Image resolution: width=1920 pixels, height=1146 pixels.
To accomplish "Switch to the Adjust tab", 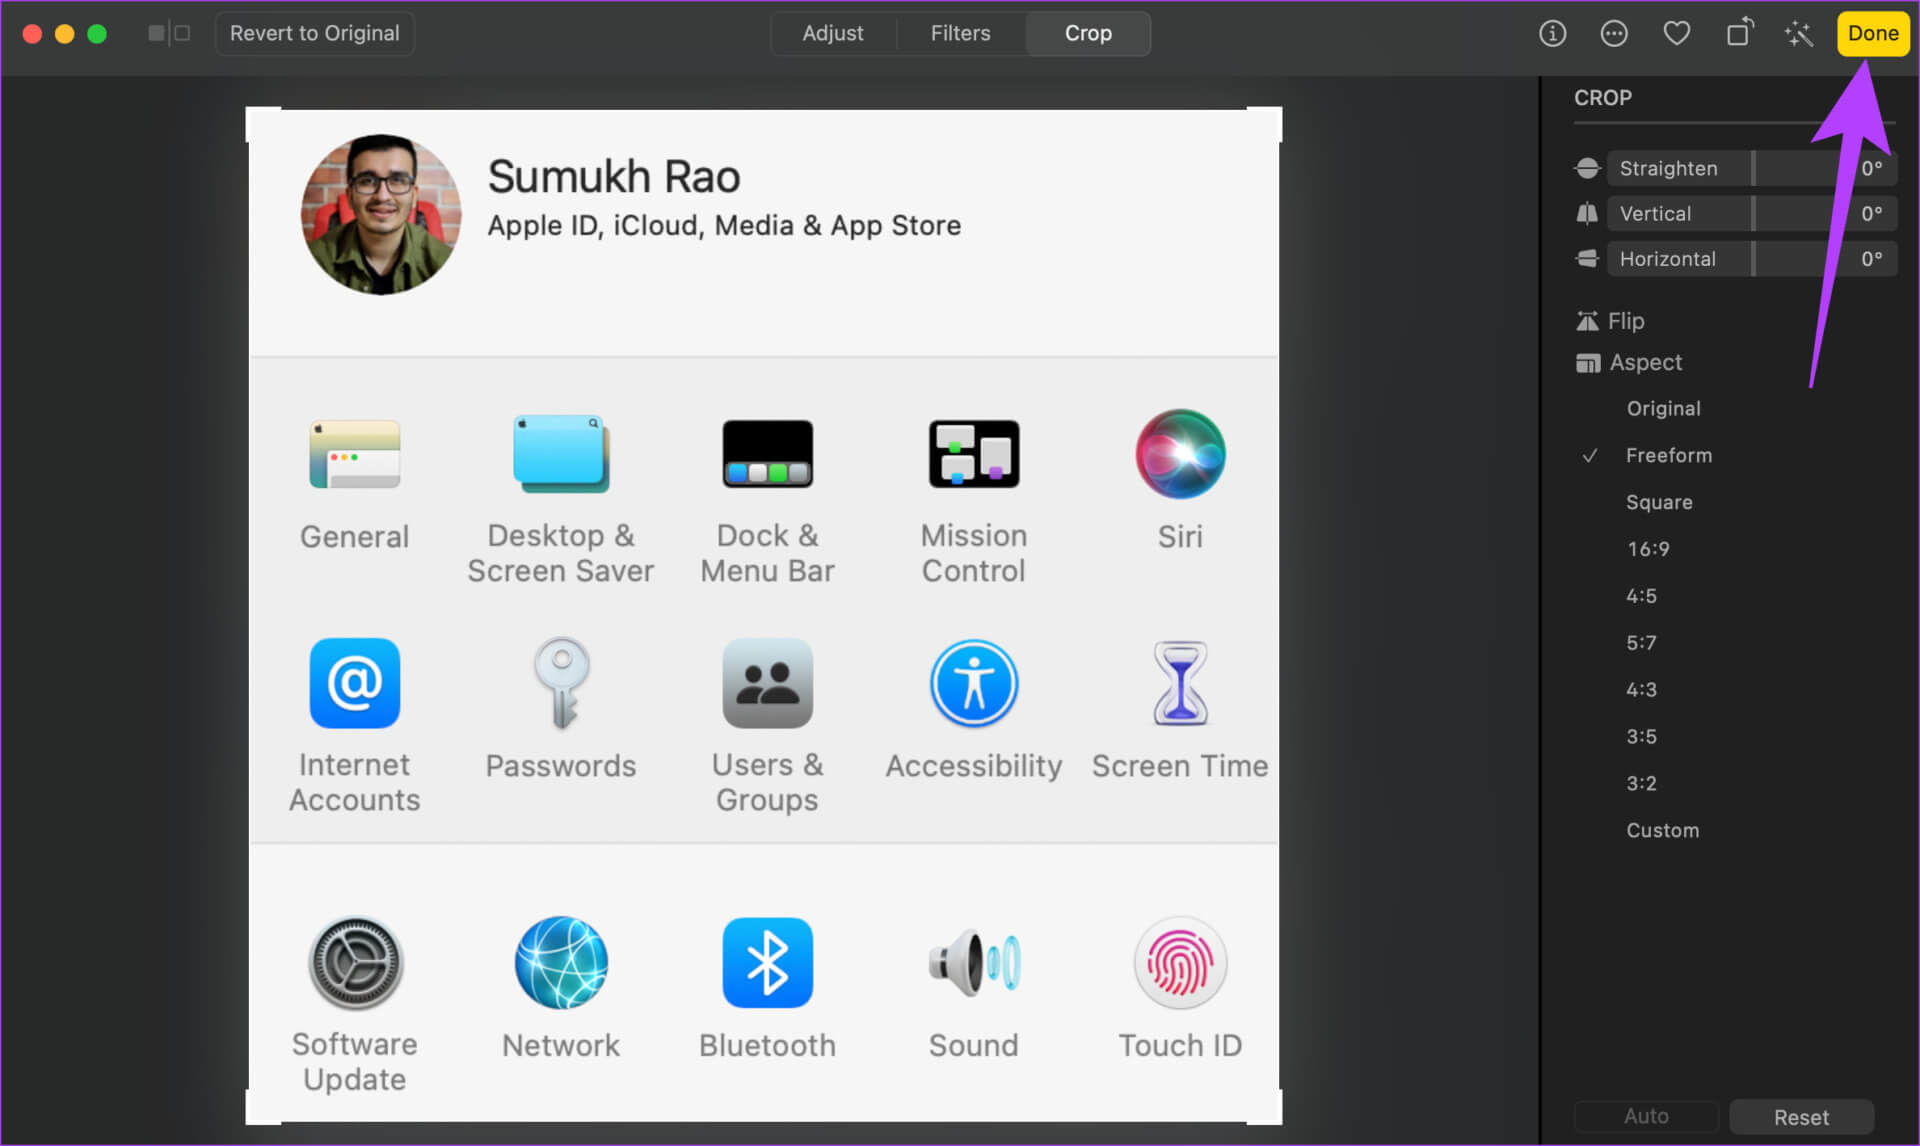I will tap(833, 33).
